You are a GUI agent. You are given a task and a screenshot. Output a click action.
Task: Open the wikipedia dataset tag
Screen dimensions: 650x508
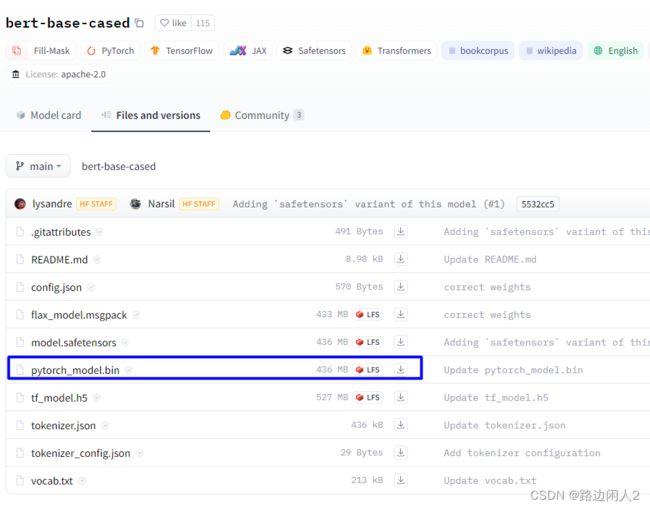pos(551,51)
